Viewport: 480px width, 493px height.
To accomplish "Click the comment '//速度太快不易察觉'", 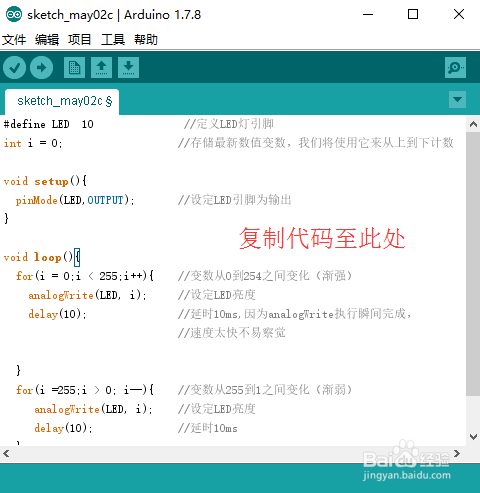I will coord(231,333).
